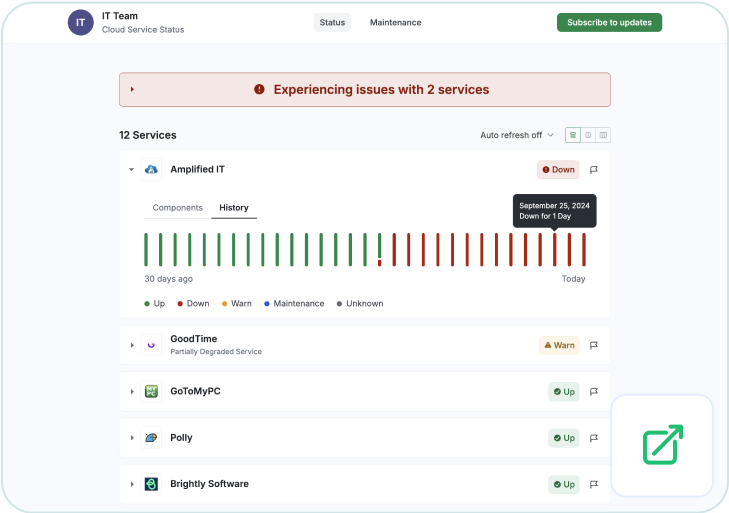
Task: Click red bar under September 25 tooltip
Action: pyautogui.click(x=555, y=250)
